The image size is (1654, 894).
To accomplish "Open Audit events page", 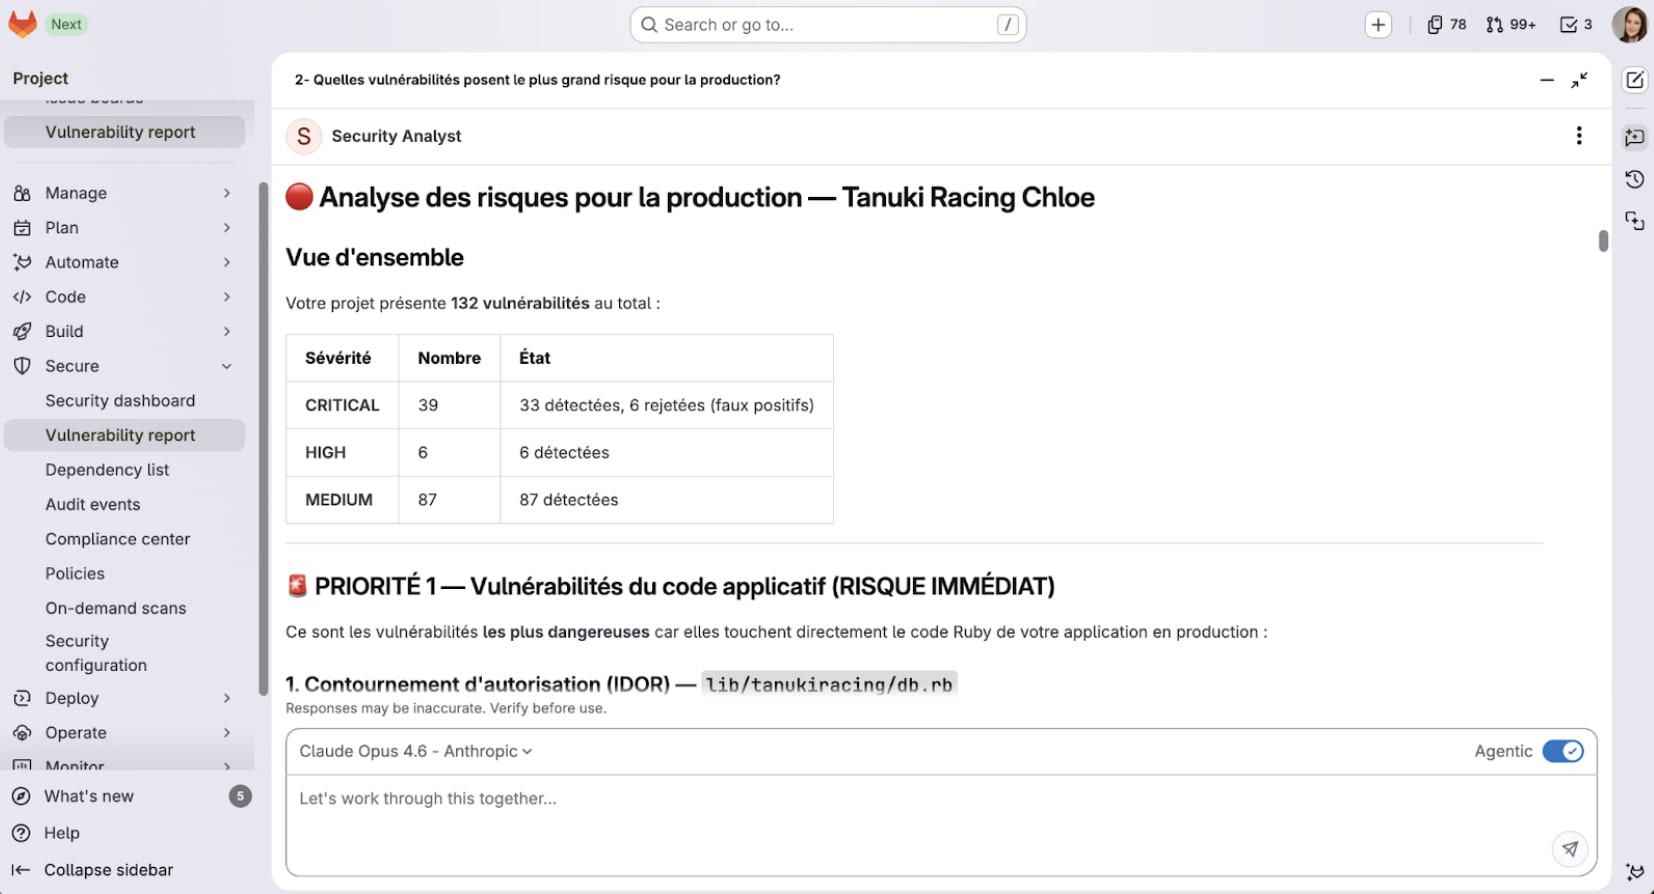I will [x=125, y=504].
